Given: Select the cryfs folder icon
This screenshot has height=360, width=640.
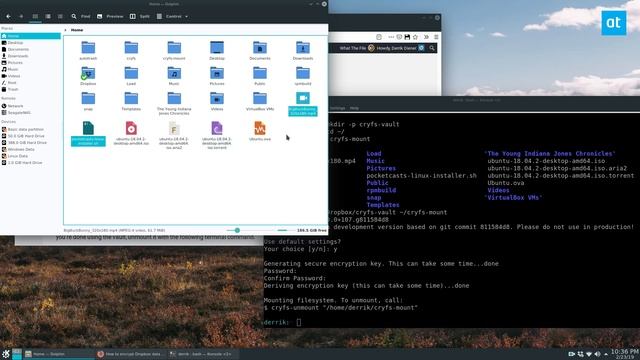Looking at the screenshot, I should click(131, 48).
